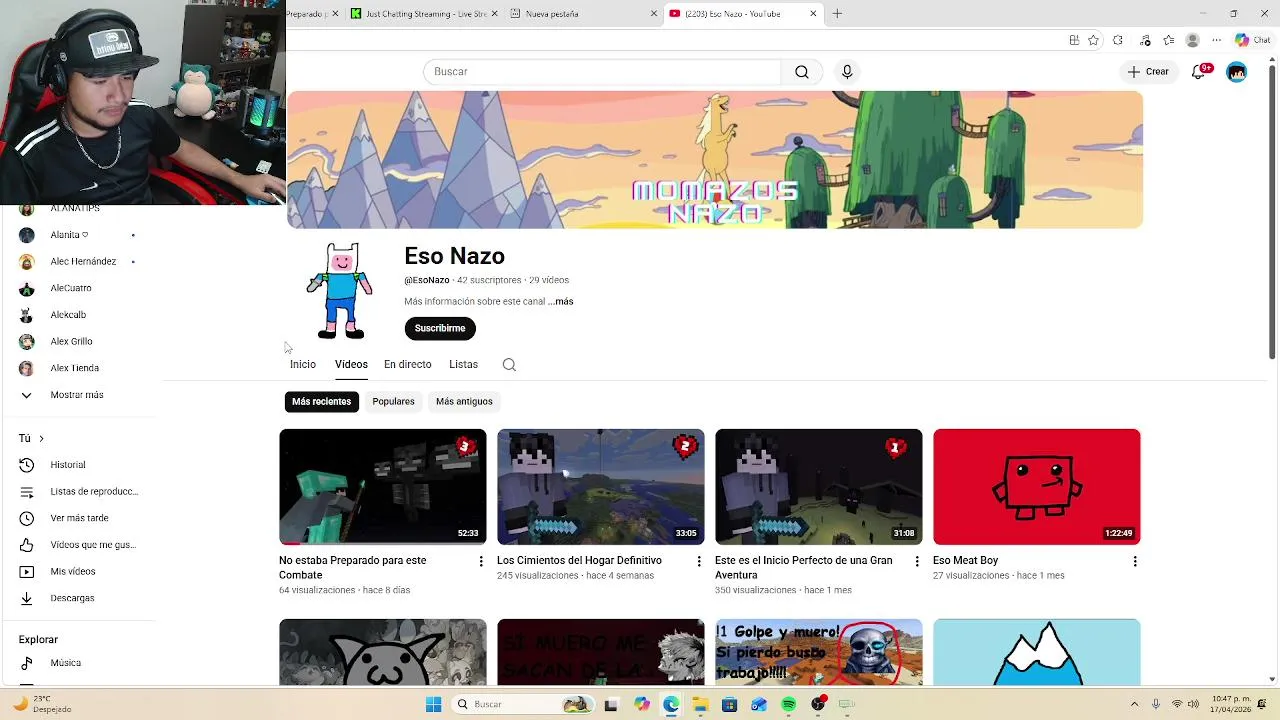Start voice search with the microphone icon
Image resolution: width=1280 pixels, height=720 pixels.
pyautogui.click(x=847, y=72)
